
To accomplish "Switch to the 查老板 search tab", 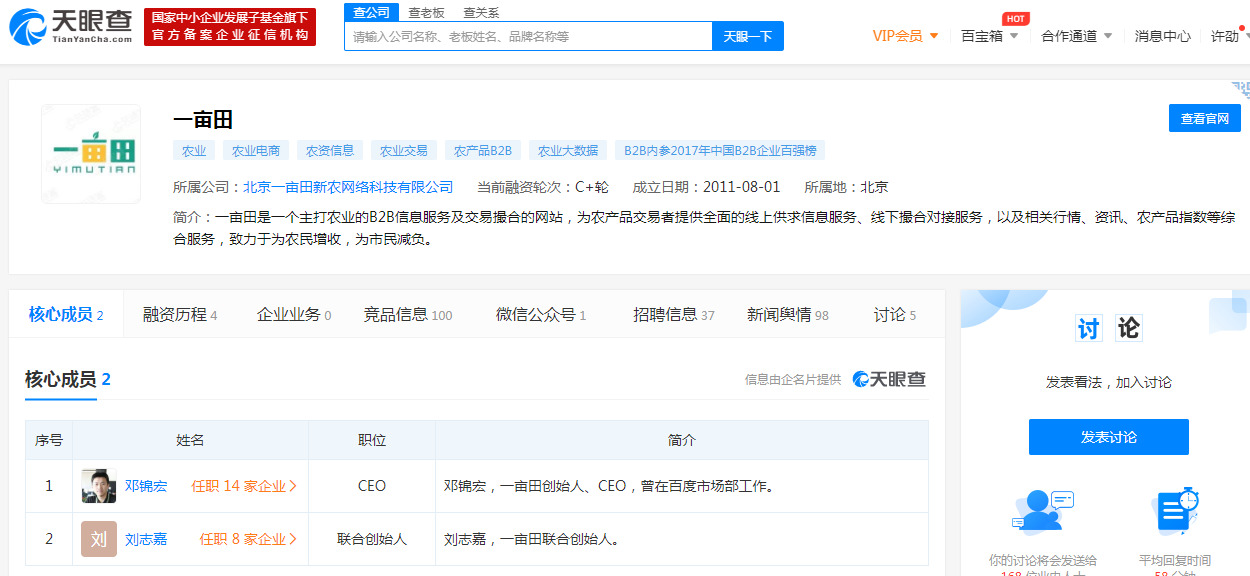I will tap(427, 13).
